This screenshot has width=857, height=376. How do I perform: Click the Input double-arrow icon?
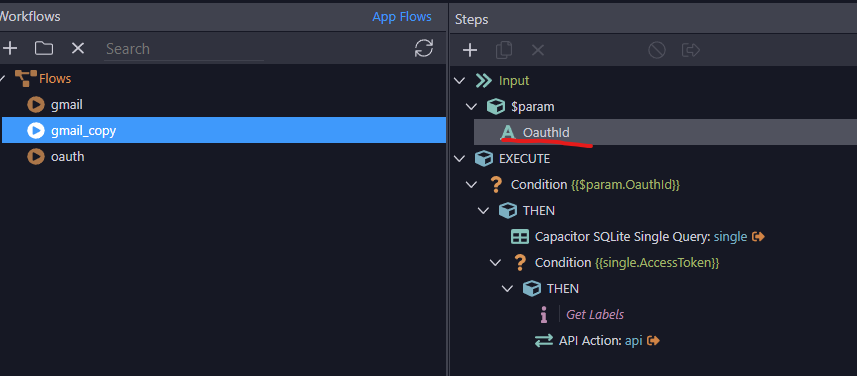coord(484,81)
